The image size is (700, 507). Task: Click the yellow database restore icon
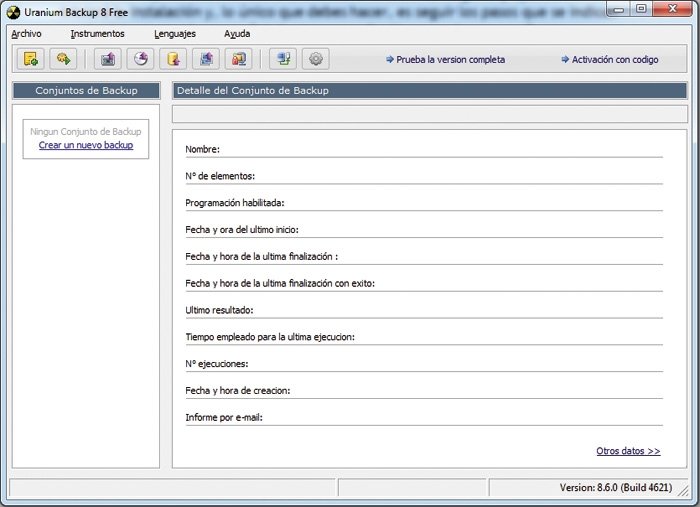pos(173,59)
